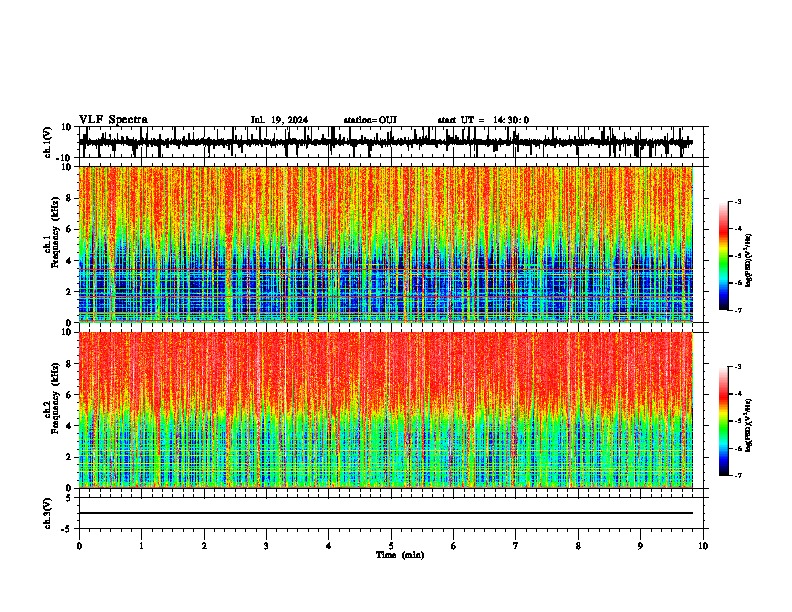
Task: Click the ch.1 color bar log(PSD) unit label
Action: click(x=749, y=260)
